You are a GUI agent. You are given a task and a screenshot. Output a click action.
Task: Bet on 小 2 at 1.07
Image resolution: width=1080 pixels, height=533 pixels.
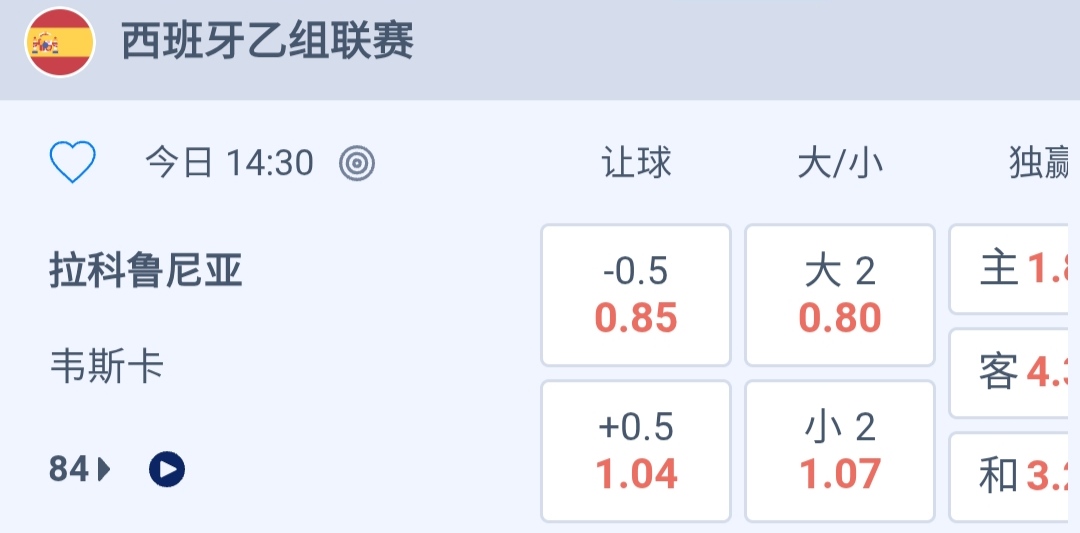[840, 451]
